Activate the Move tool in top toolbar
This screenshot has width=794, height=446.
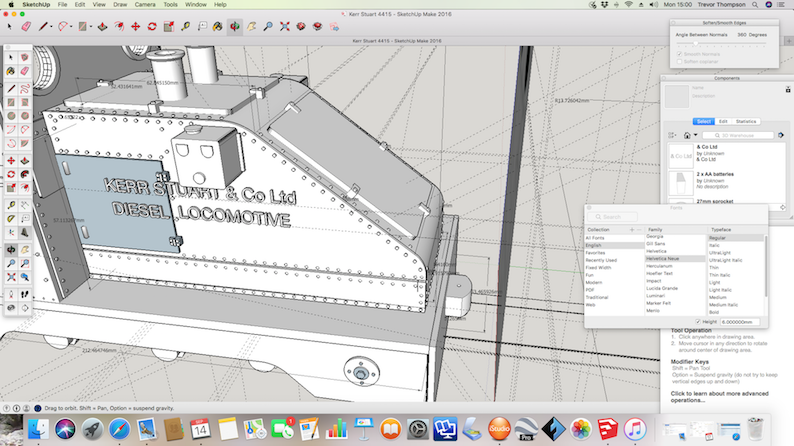(136, 26)
